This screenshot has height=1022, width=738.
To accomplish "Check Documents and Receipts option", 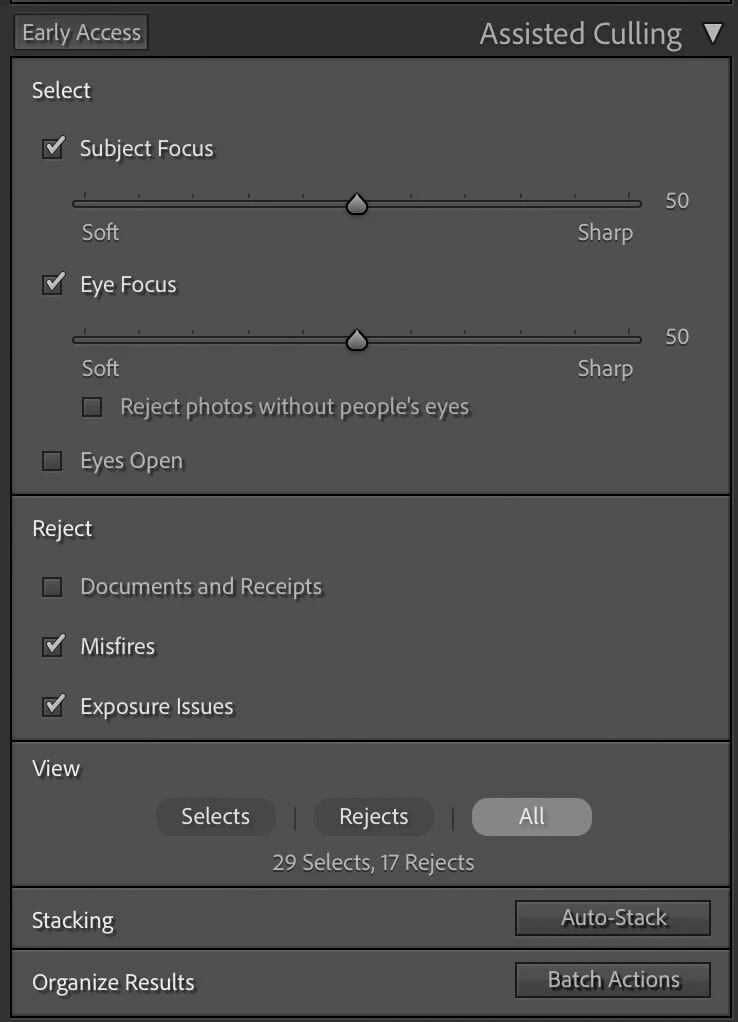I will pos(52,587).
